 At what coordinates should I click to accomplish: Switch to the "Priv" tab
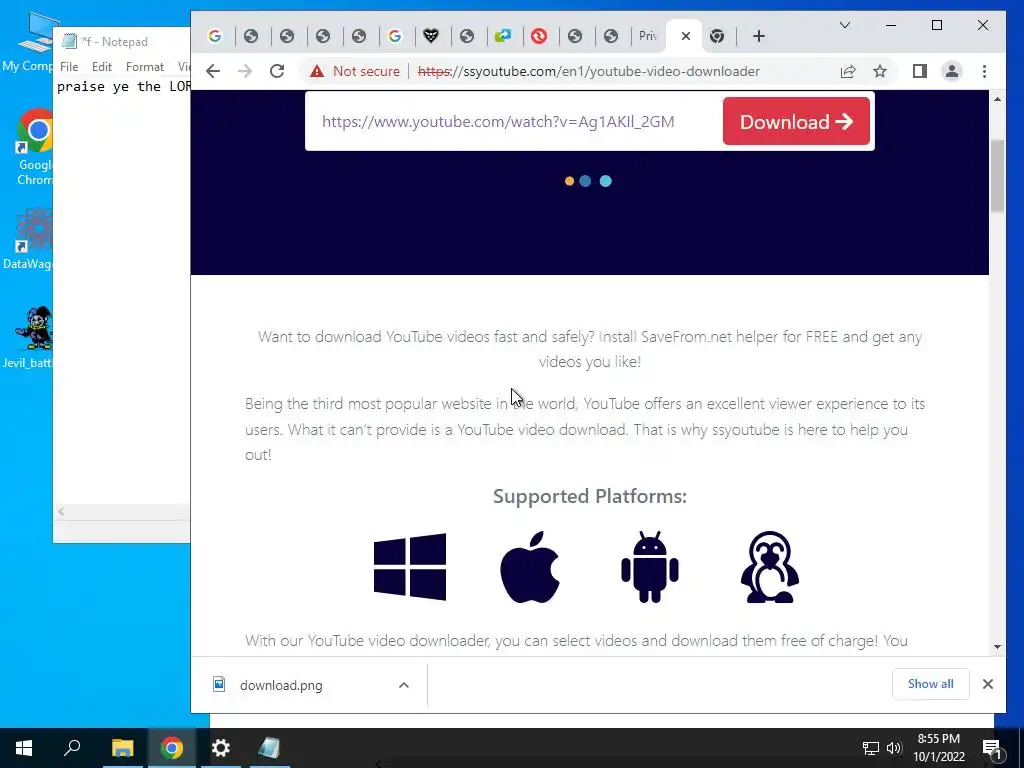[647, 37]
